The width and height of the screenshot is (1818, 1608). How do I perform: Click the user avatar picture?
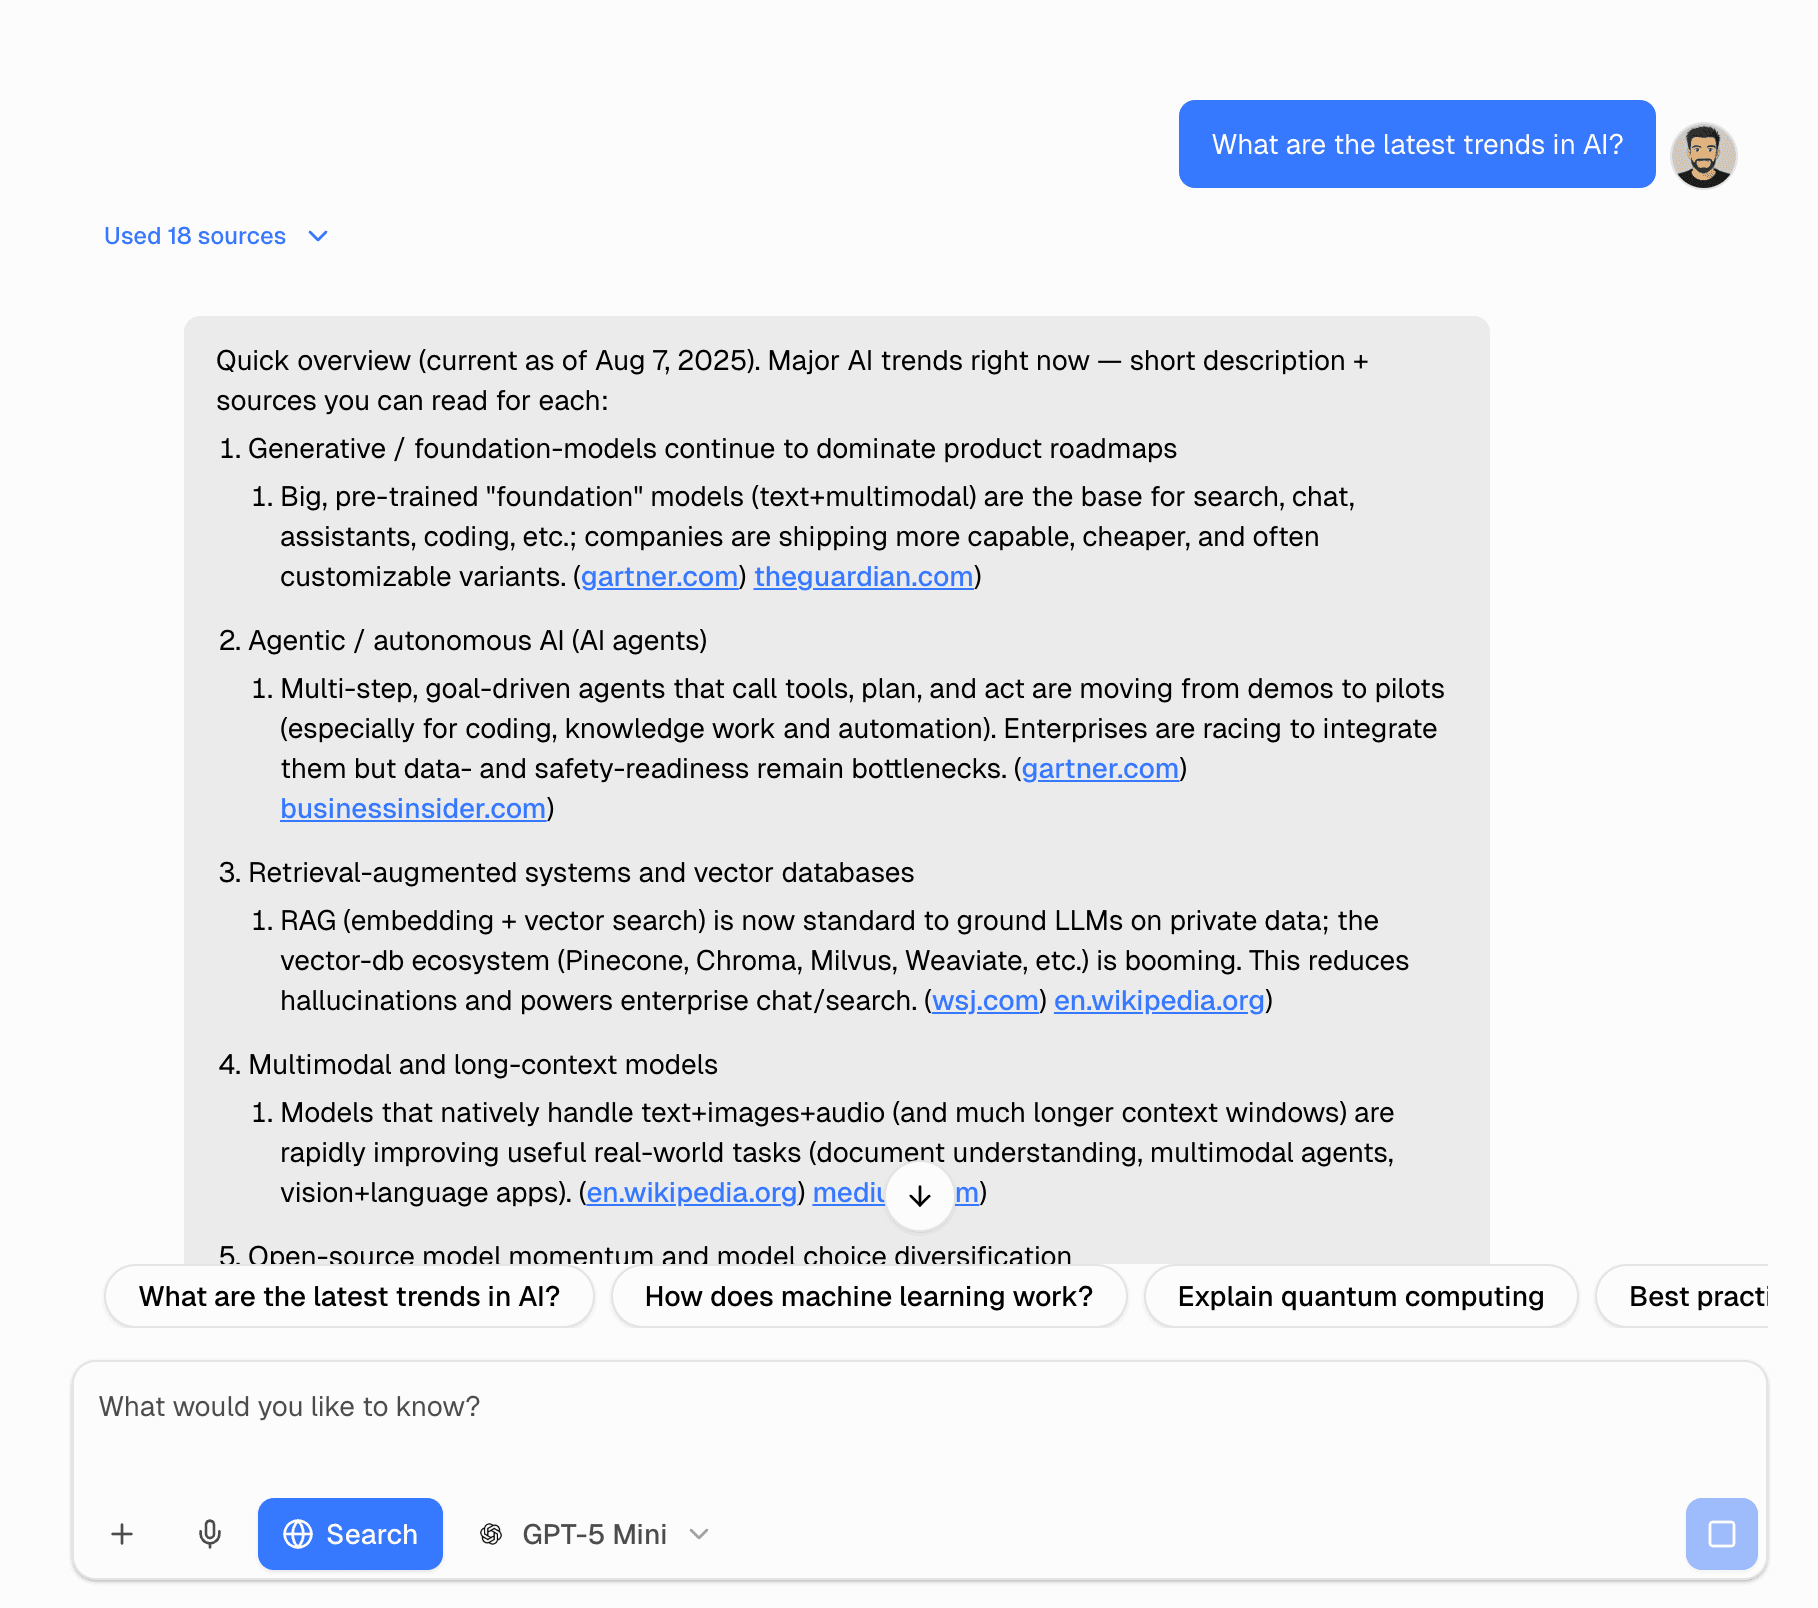click(x=1705, y=154)
